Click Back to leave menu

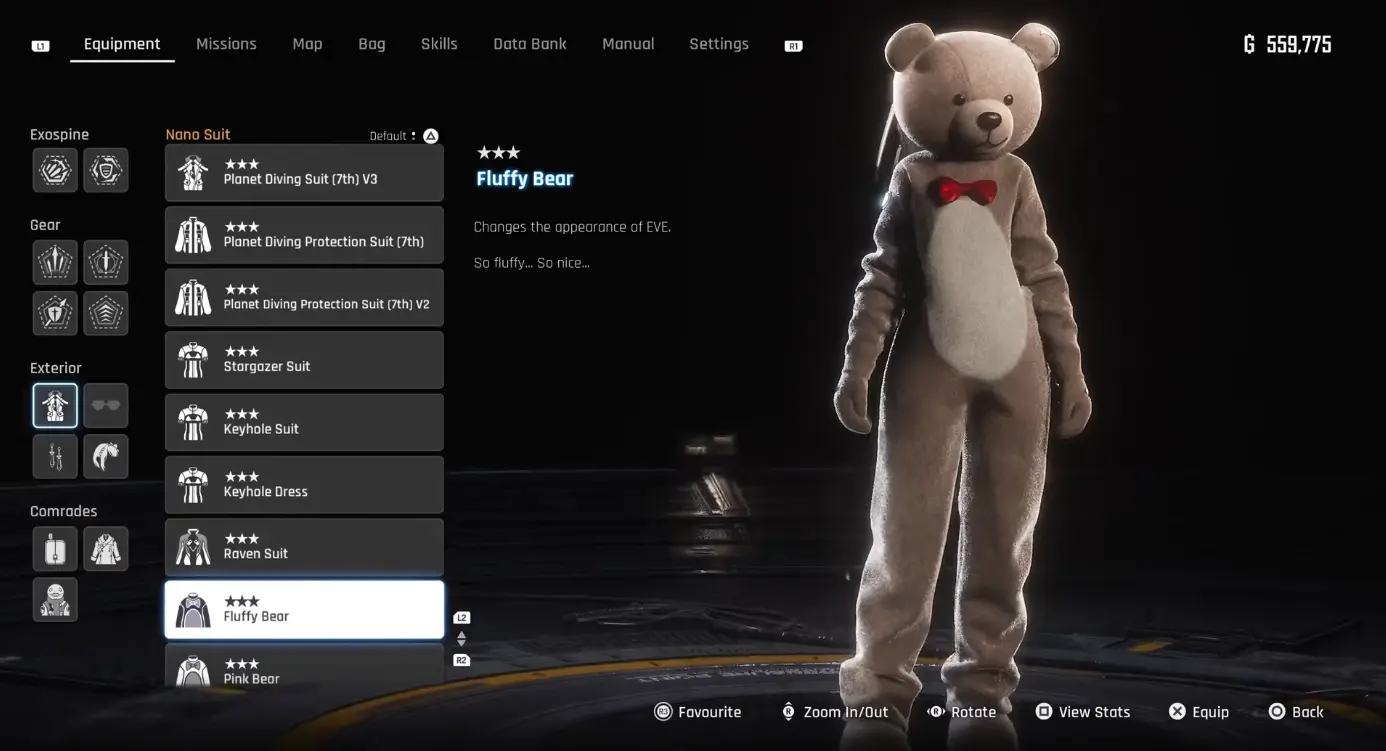click(x=1296, y=712)
